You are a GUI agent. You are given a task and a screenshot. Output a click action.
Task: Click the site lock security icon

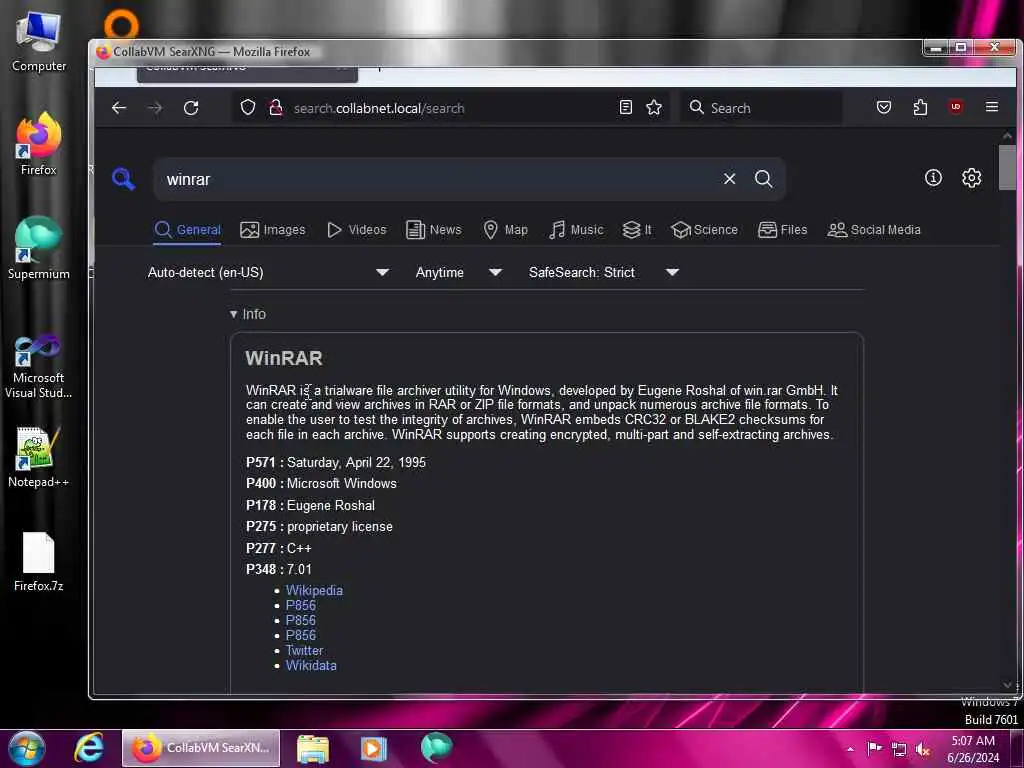click(276, 108)
